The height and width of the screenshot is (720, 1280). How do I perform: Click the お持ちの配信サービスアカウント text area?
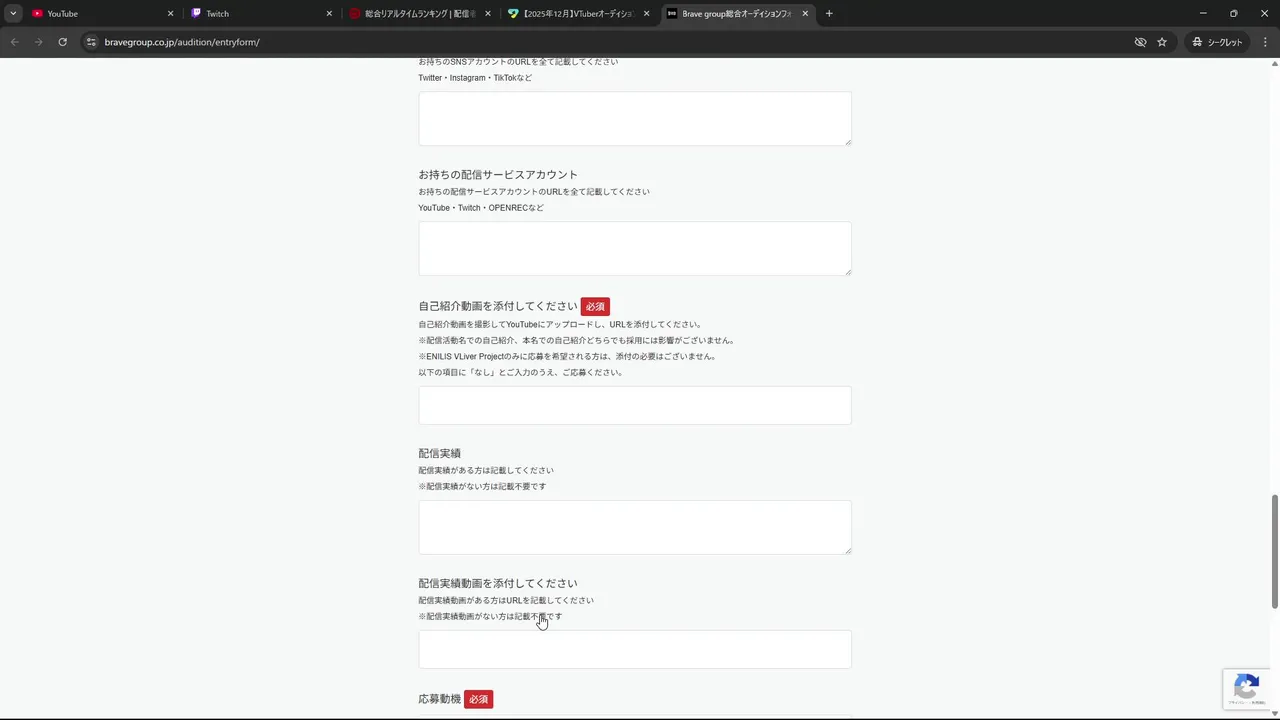tap(635, 249)
